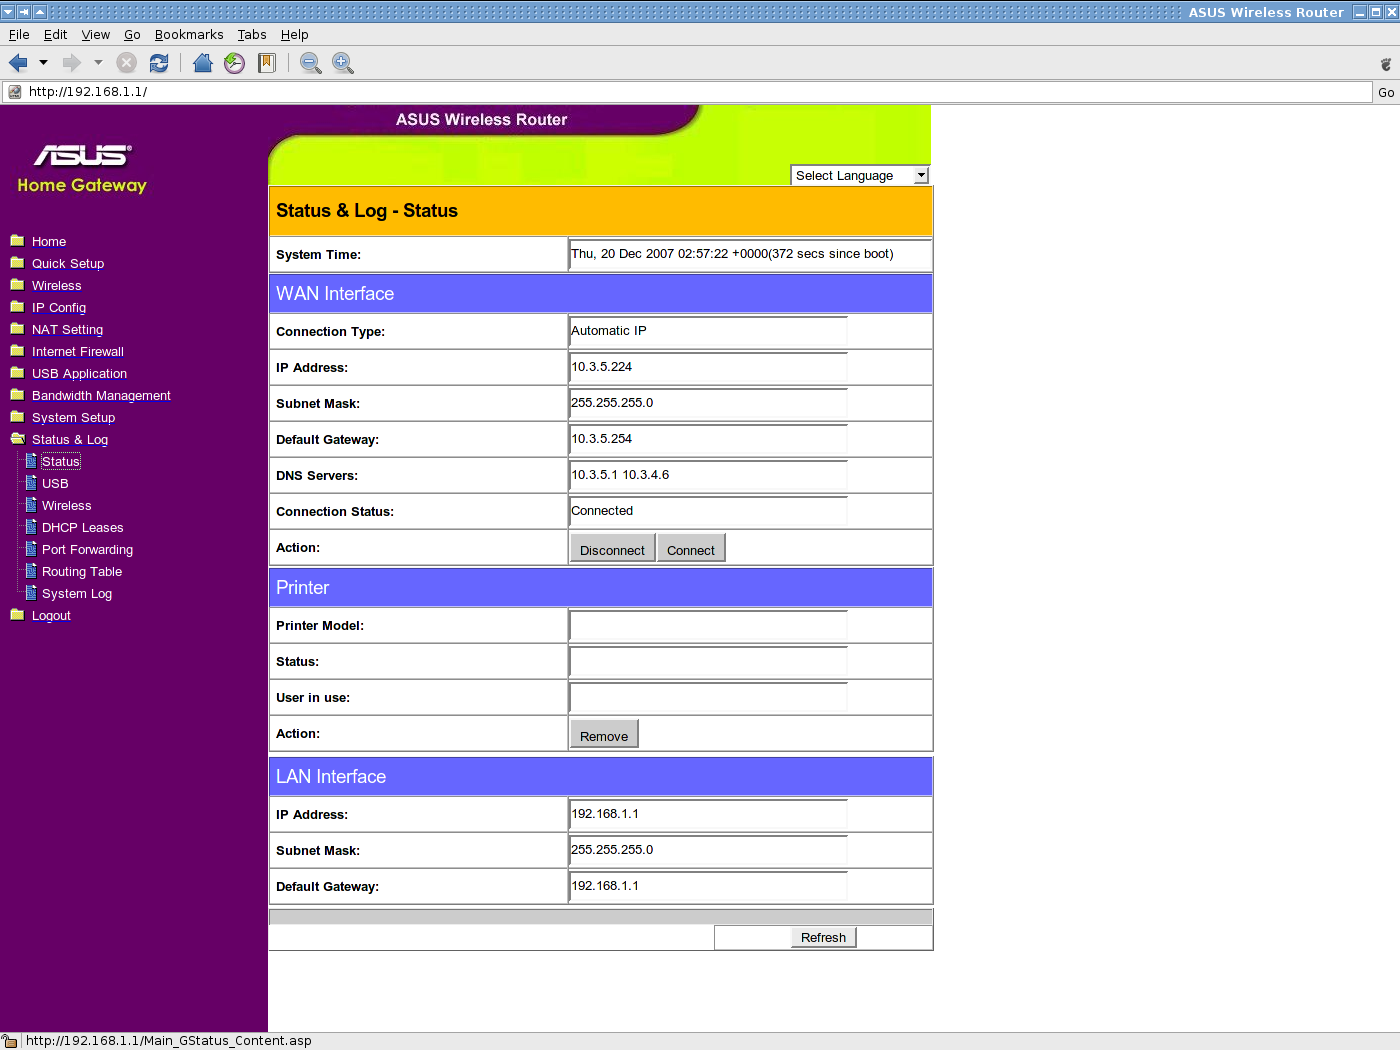
Task: Open the Port Forwarding page
Action: [x=87, y=549]
